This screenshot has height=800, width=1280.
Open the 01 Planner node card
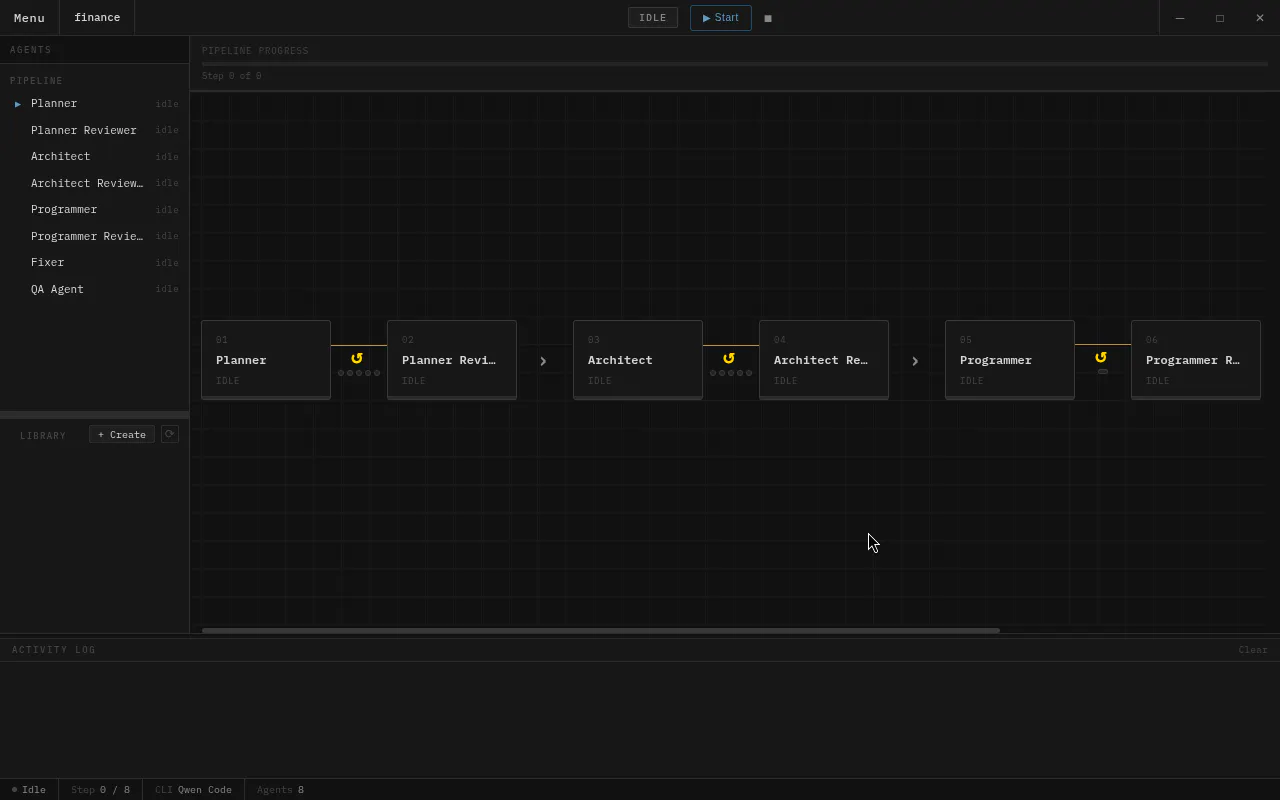click(x=266, y=360)
